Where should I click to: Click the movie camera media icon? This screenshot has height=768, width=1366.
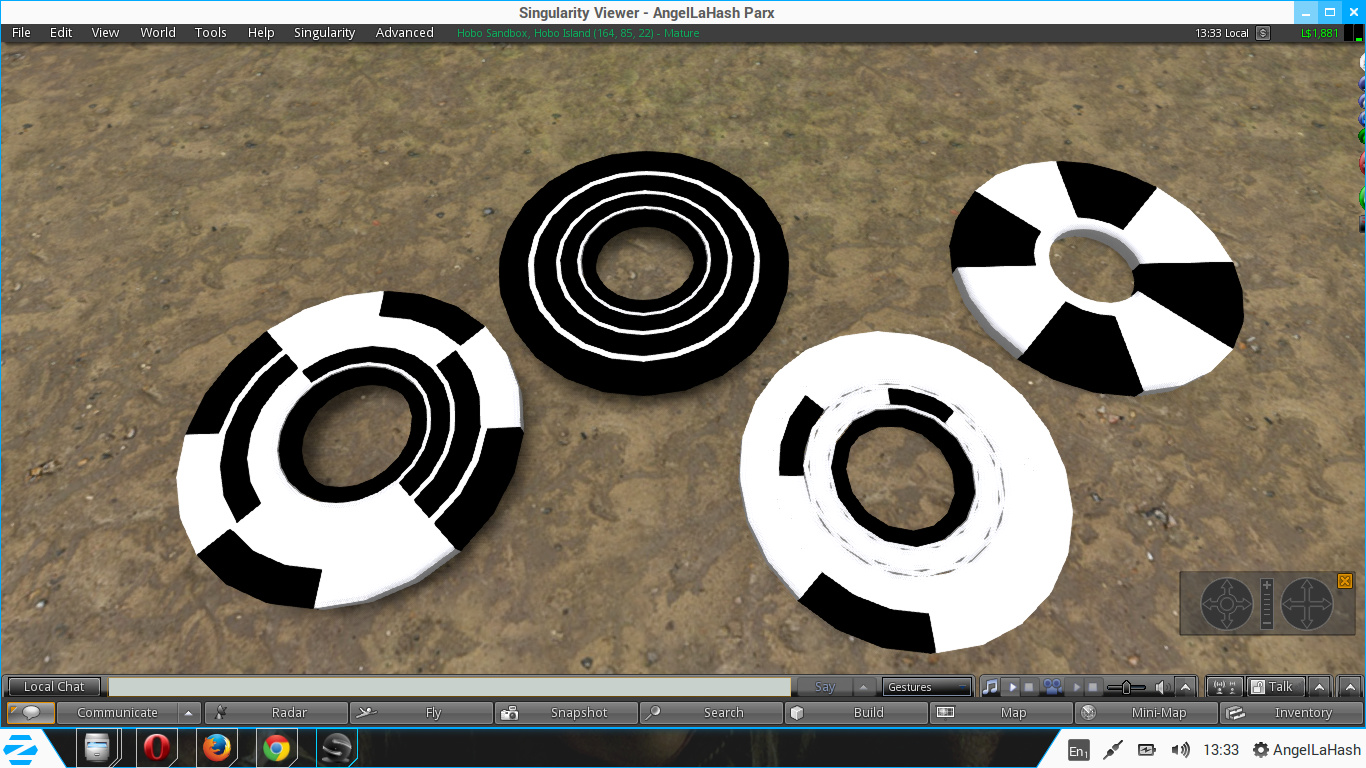(1051, 687)
